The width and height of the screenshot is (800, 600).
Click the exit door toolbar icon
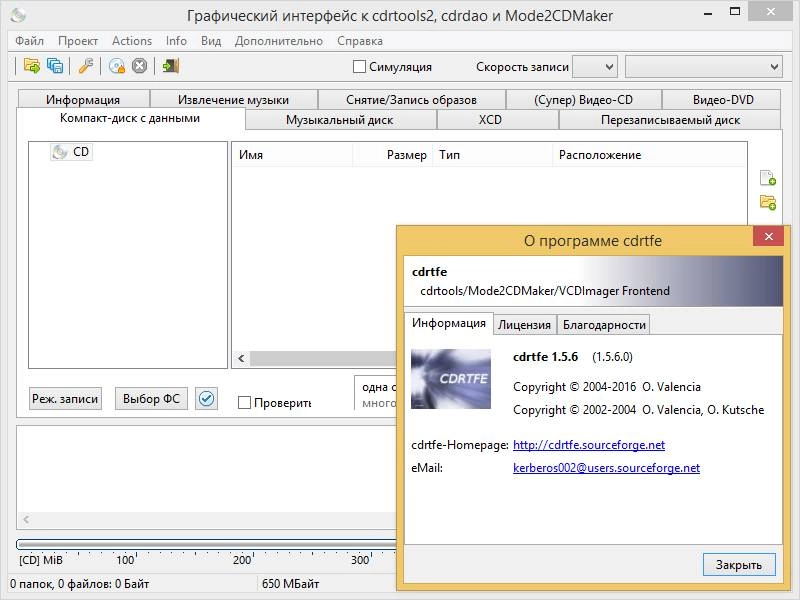tap(170, 66)
